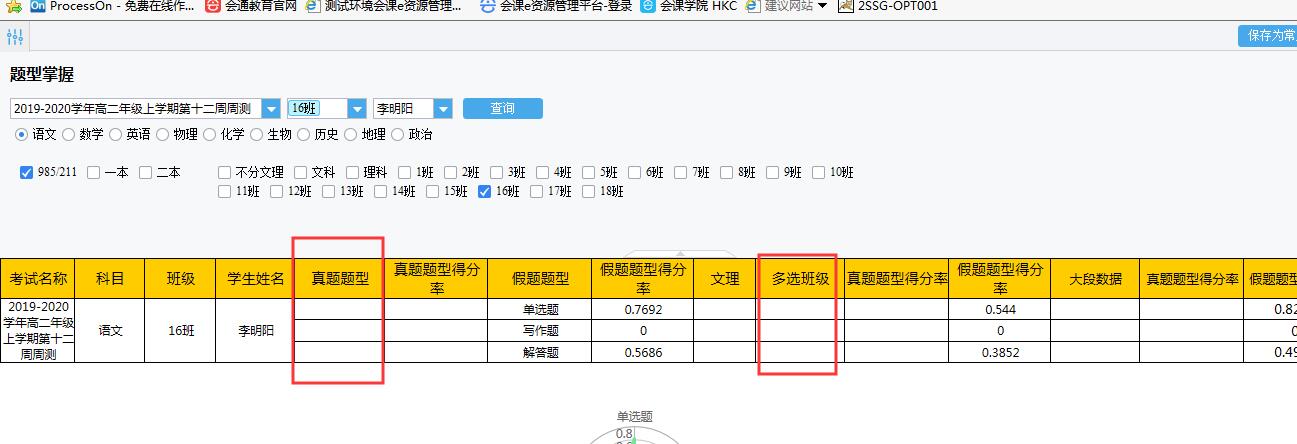Check the 理科 checkbox

tap(352, 172)
